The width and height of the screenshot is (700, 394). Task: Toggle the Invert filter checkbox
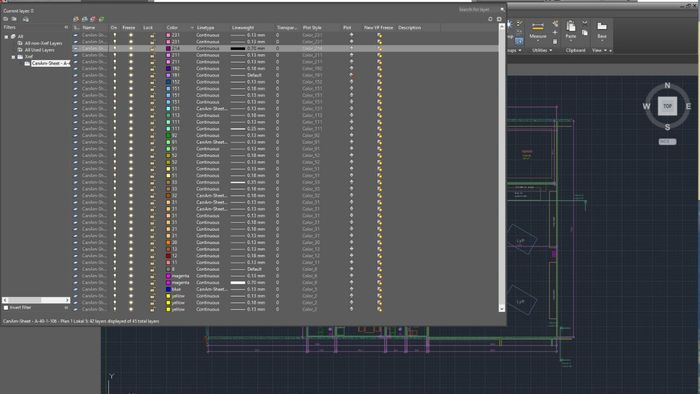[6, 307]
